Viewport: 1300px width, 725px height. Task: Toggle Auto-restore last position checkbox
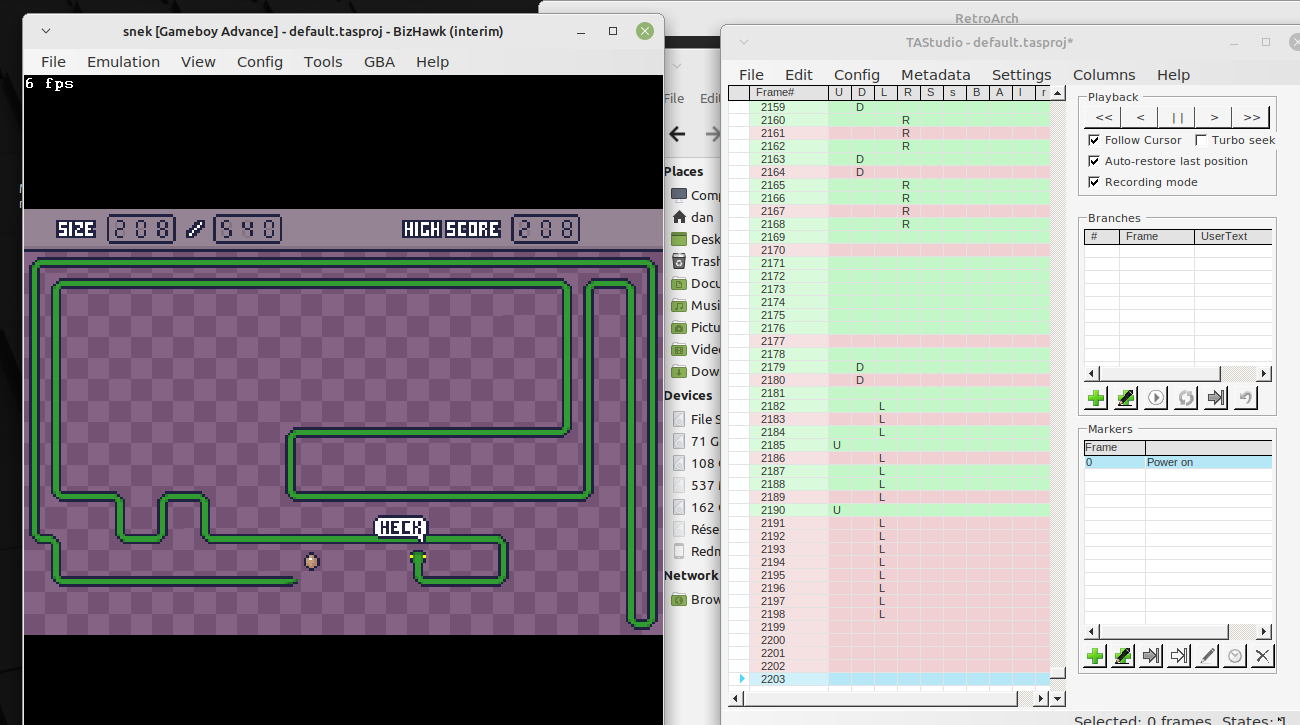(x=1094, y=161)
